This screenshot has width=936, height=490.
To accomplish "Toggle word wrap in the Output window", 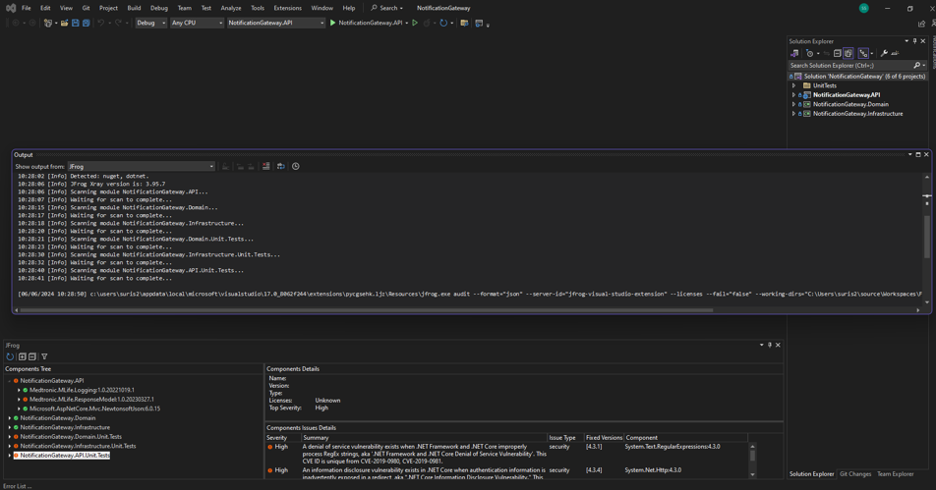I will (x=281, y=166).
